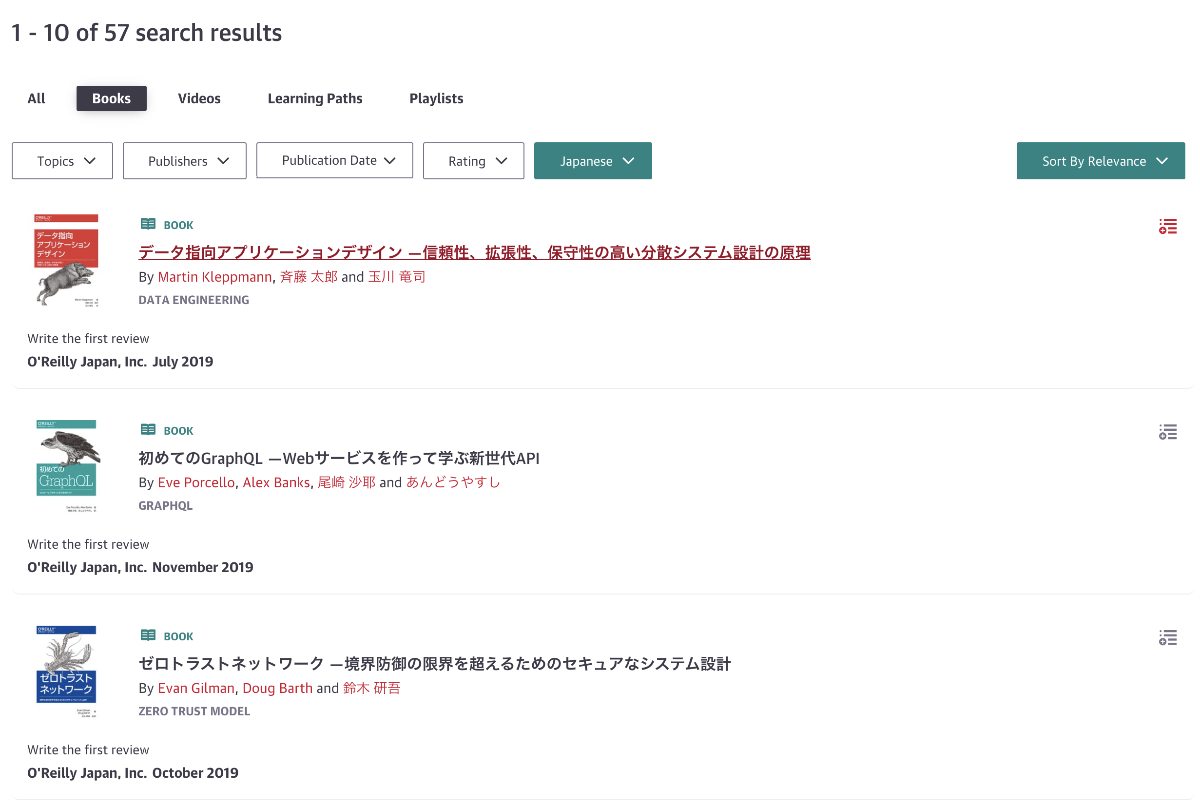Click the blue ゼロトラスト book cover thumbnail
Viewport: 1200px width, 806px height.
click(x=66, y=671)
